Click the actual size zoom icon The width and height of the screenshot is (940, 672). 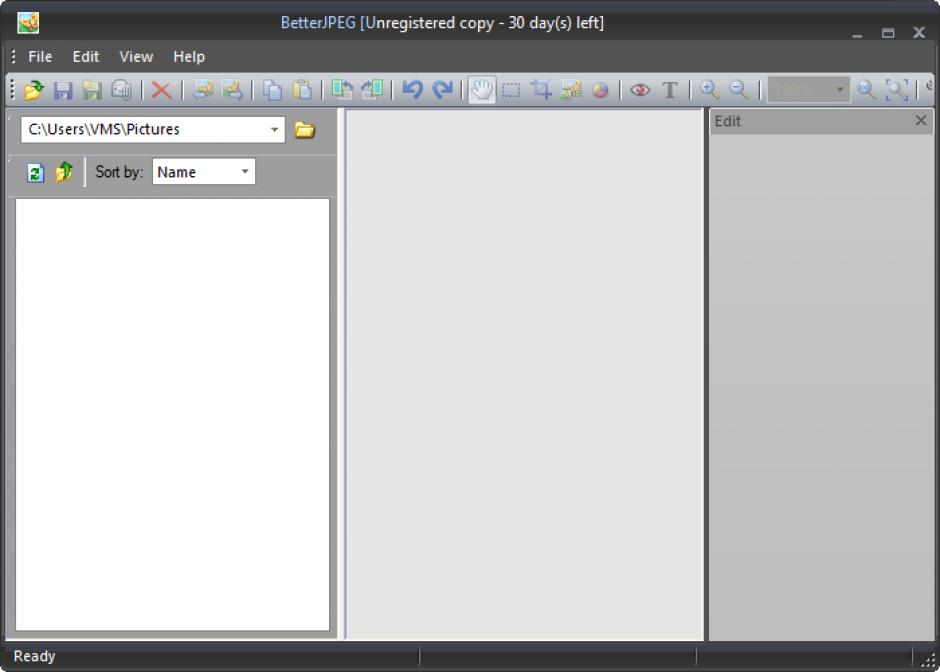point(866,90)
